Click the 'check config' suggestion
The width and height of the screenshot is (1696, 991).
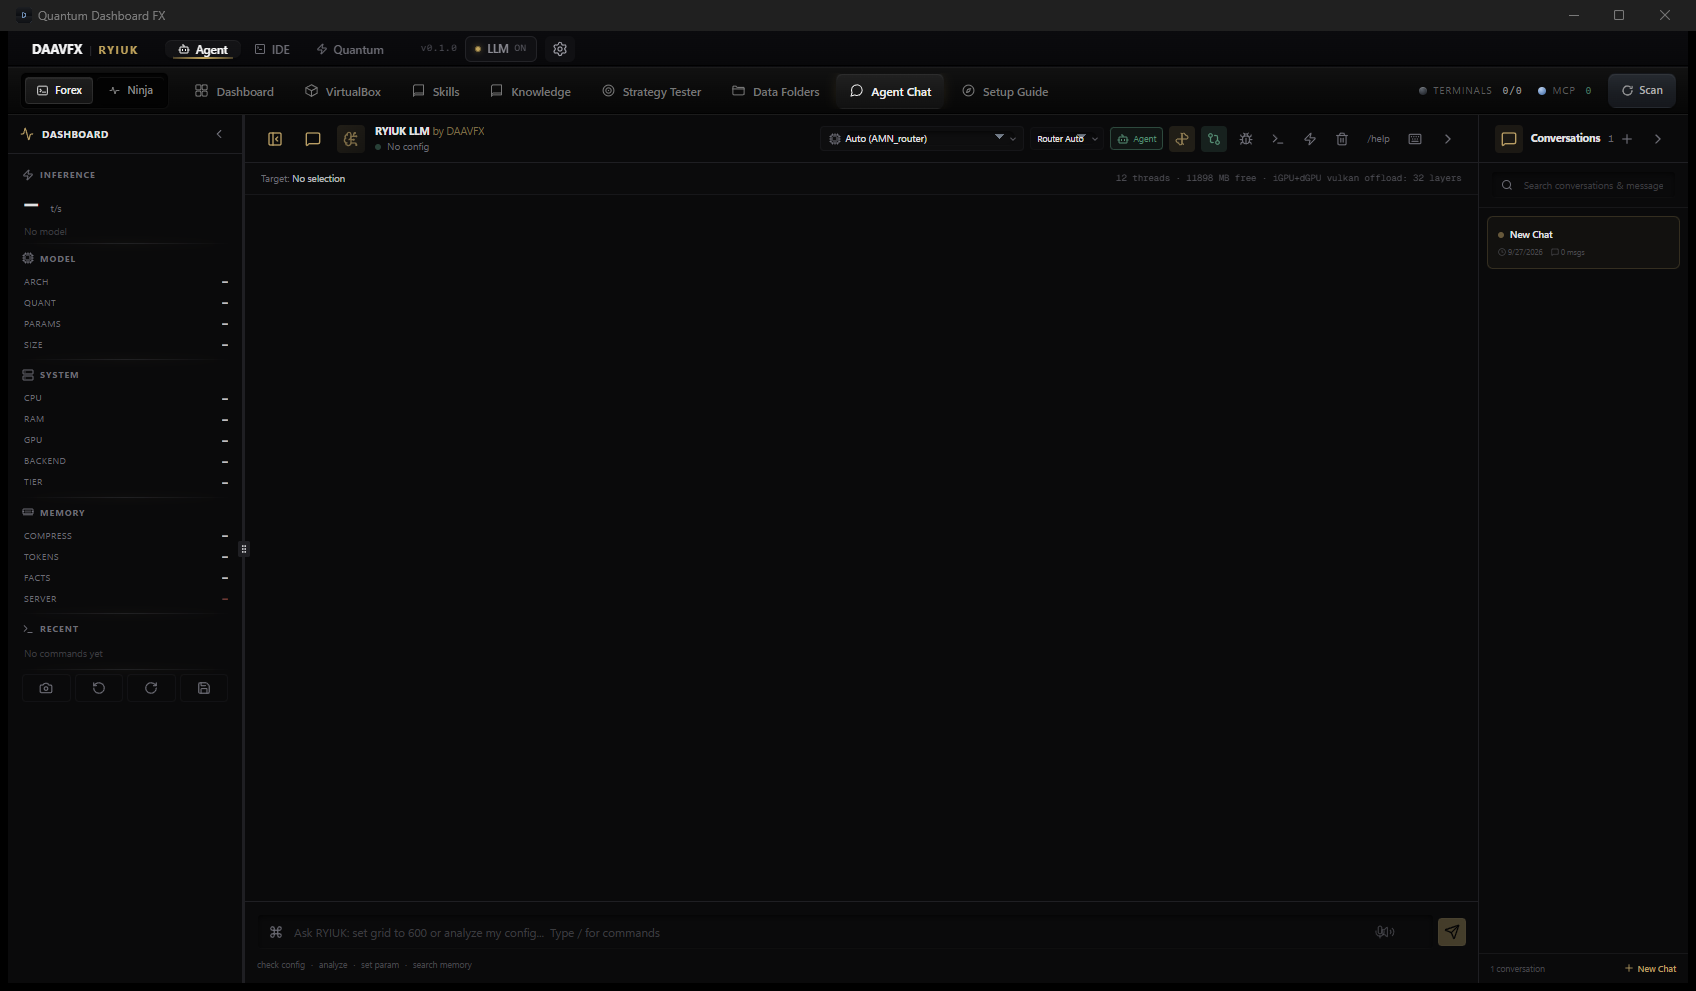point(281,965)
